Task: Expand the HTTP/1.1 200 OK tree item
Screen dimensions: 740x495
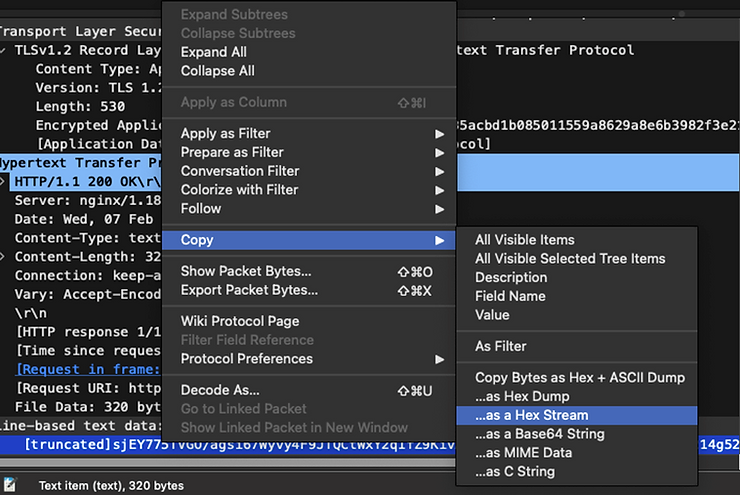Action: [x=3, y=181]
